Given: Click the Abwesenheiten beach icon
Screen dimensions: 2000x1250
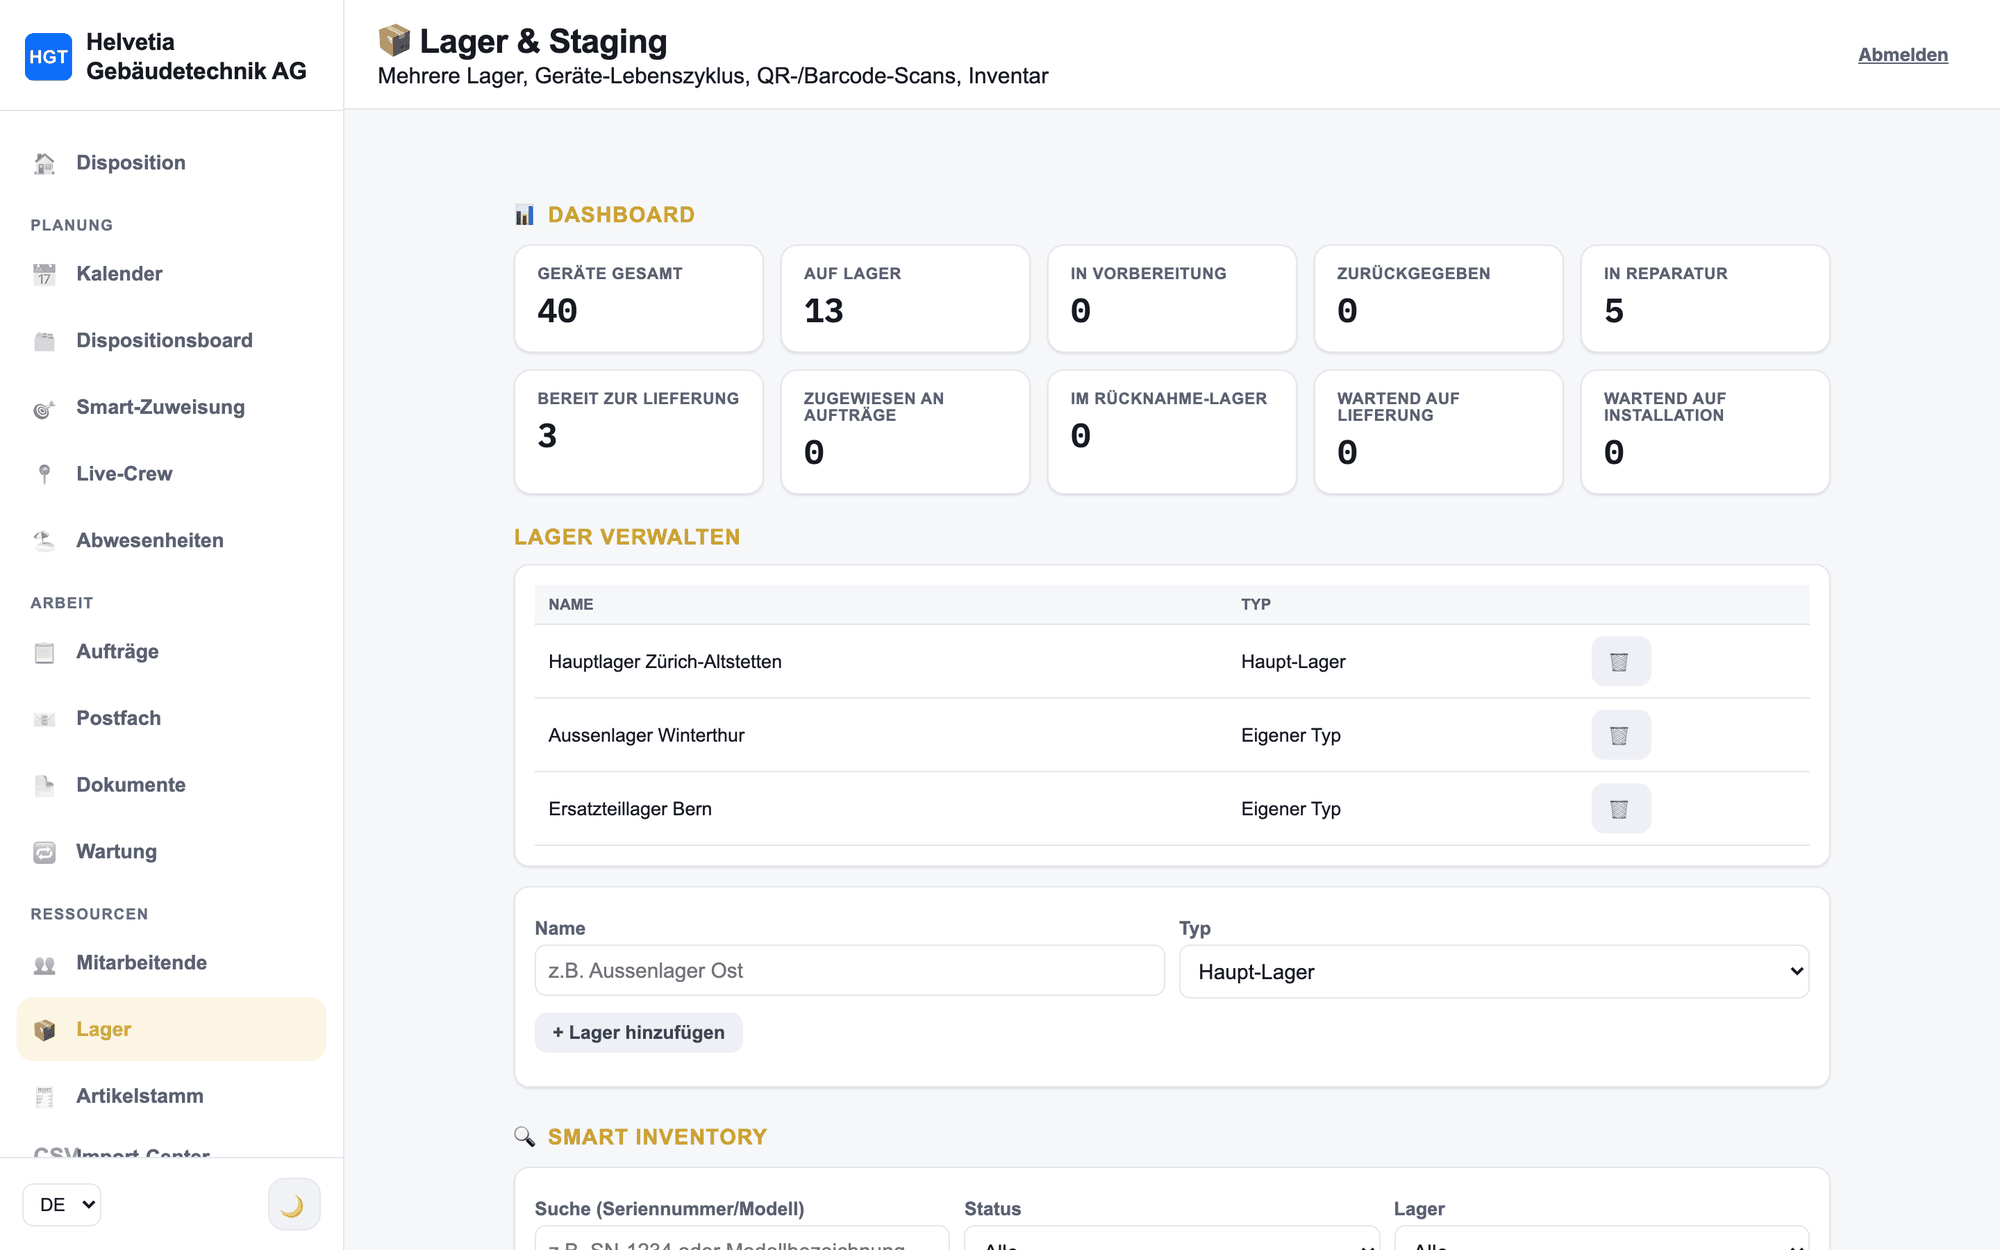Looking at the screenshot, I should (44, 541).
